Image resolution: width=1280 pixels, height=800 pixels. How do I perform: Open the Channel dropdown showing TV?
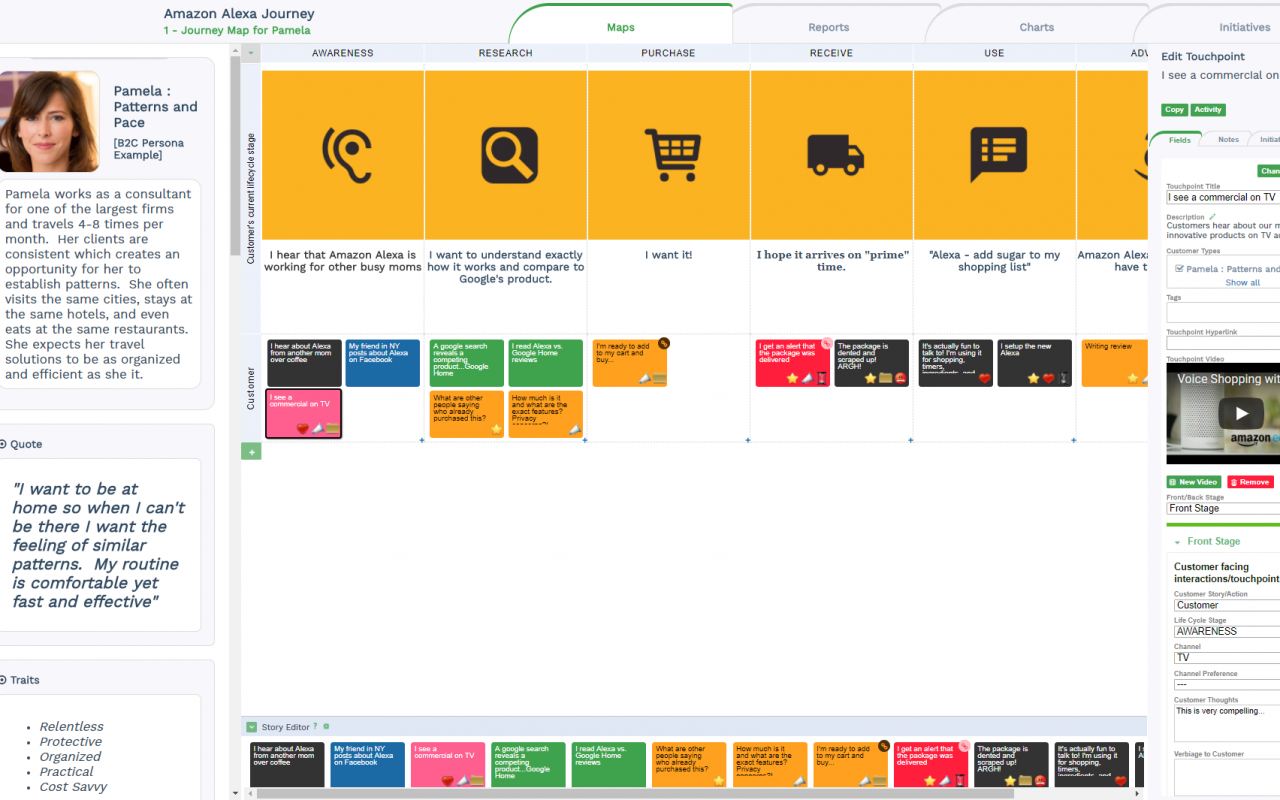1227,658
